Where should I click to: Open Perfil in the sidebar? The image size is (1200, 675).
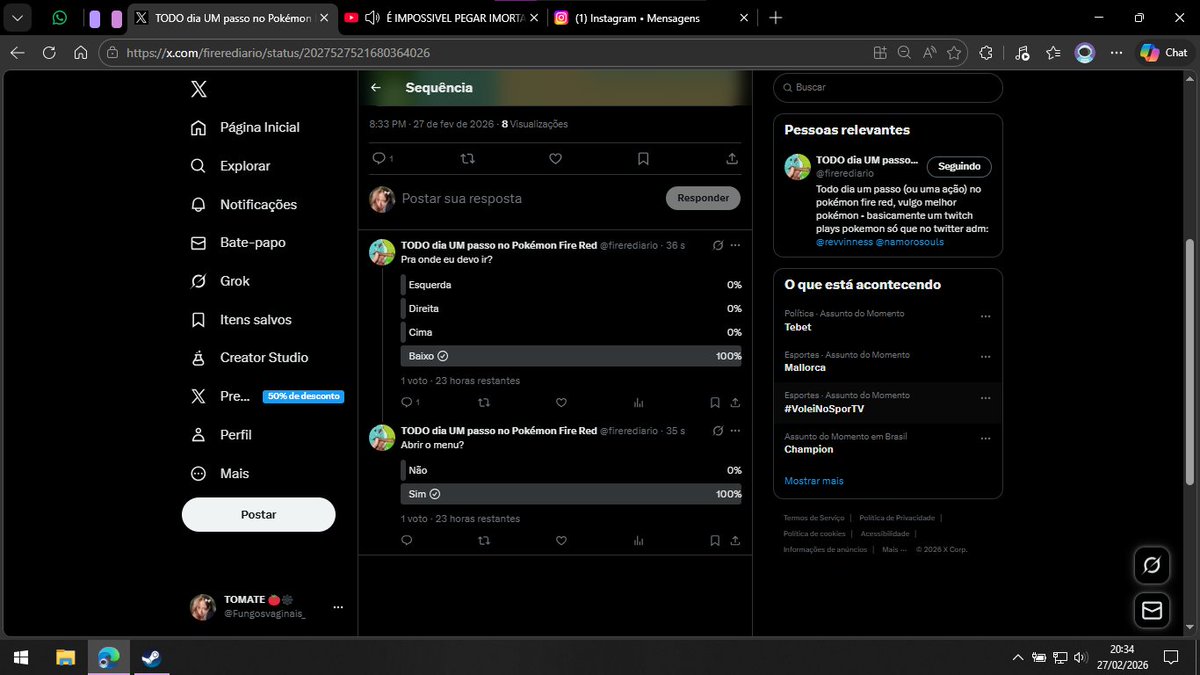point(221,435)
